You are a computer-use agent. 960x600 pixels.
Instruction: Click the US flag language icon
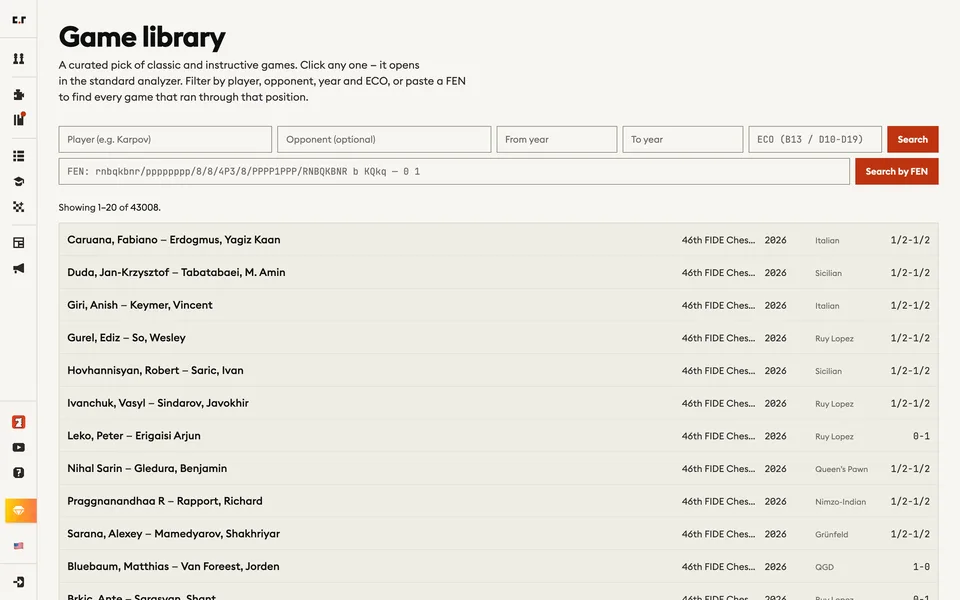point(19,546)
